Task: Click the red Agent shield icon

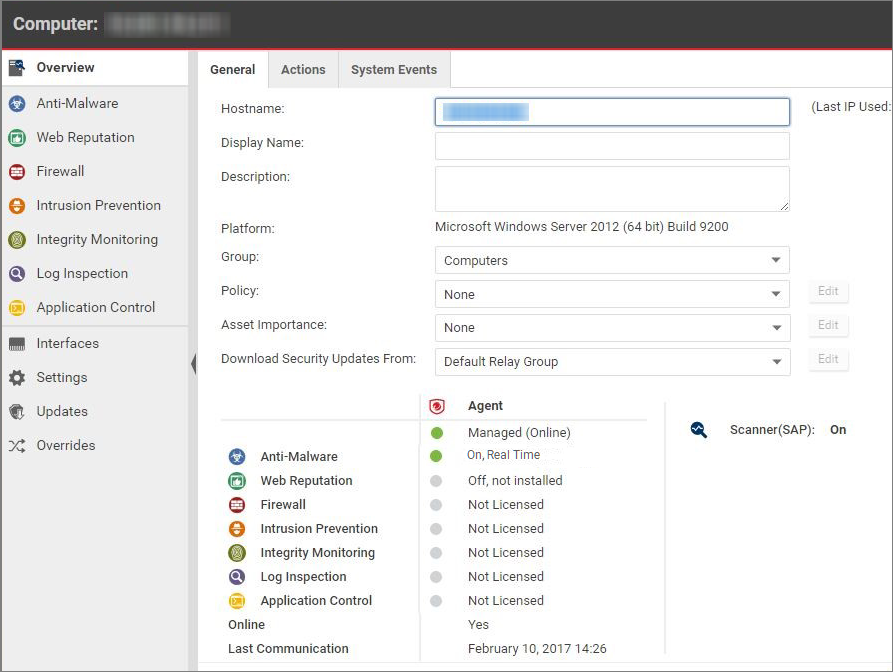Action: (x=436, y=406)
